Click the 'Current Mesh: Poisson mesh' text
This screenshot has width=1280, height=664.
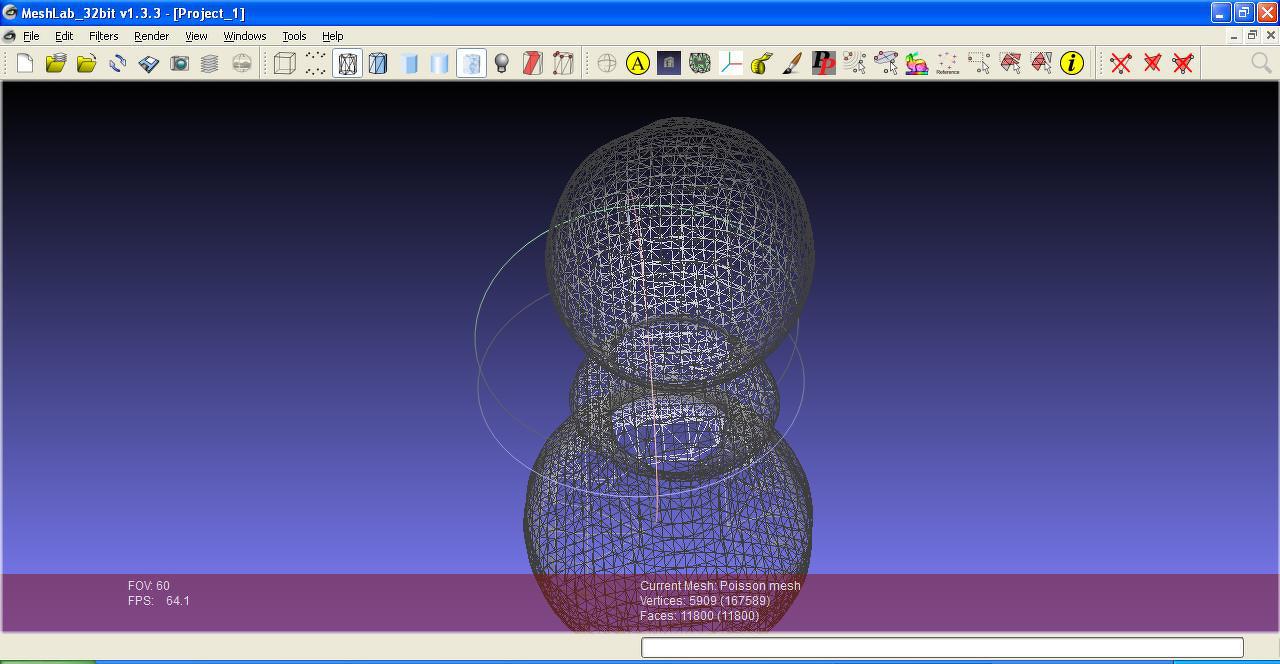[720, 586]
